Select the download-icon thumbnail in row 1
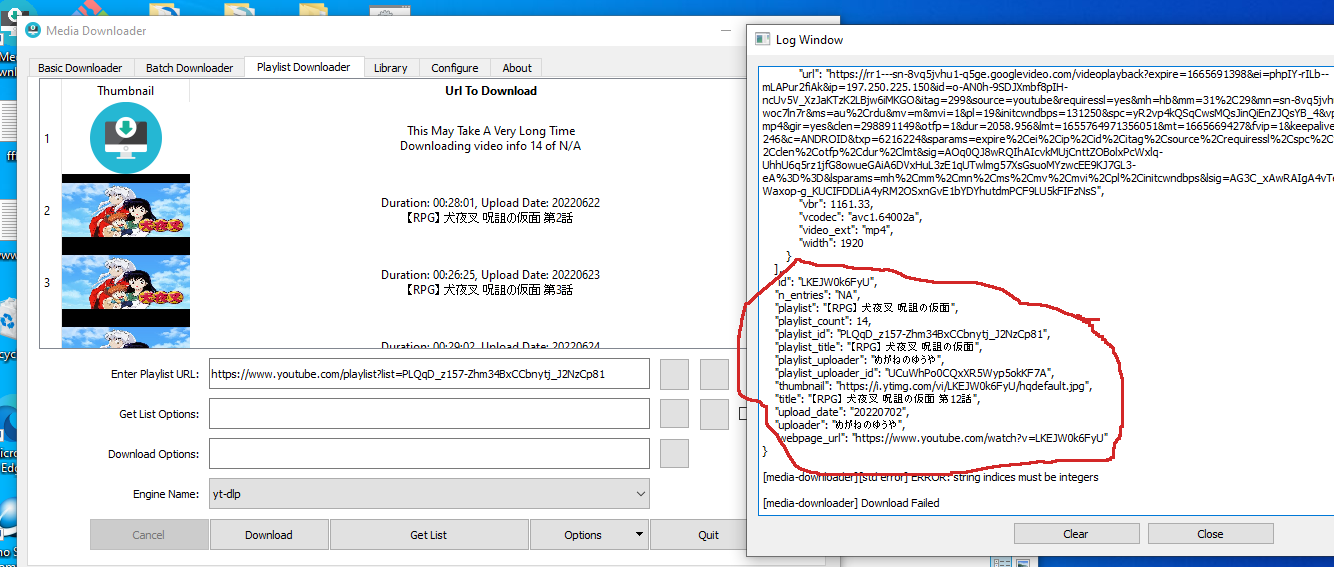1334x567 pixels. [x=126, y=139]
